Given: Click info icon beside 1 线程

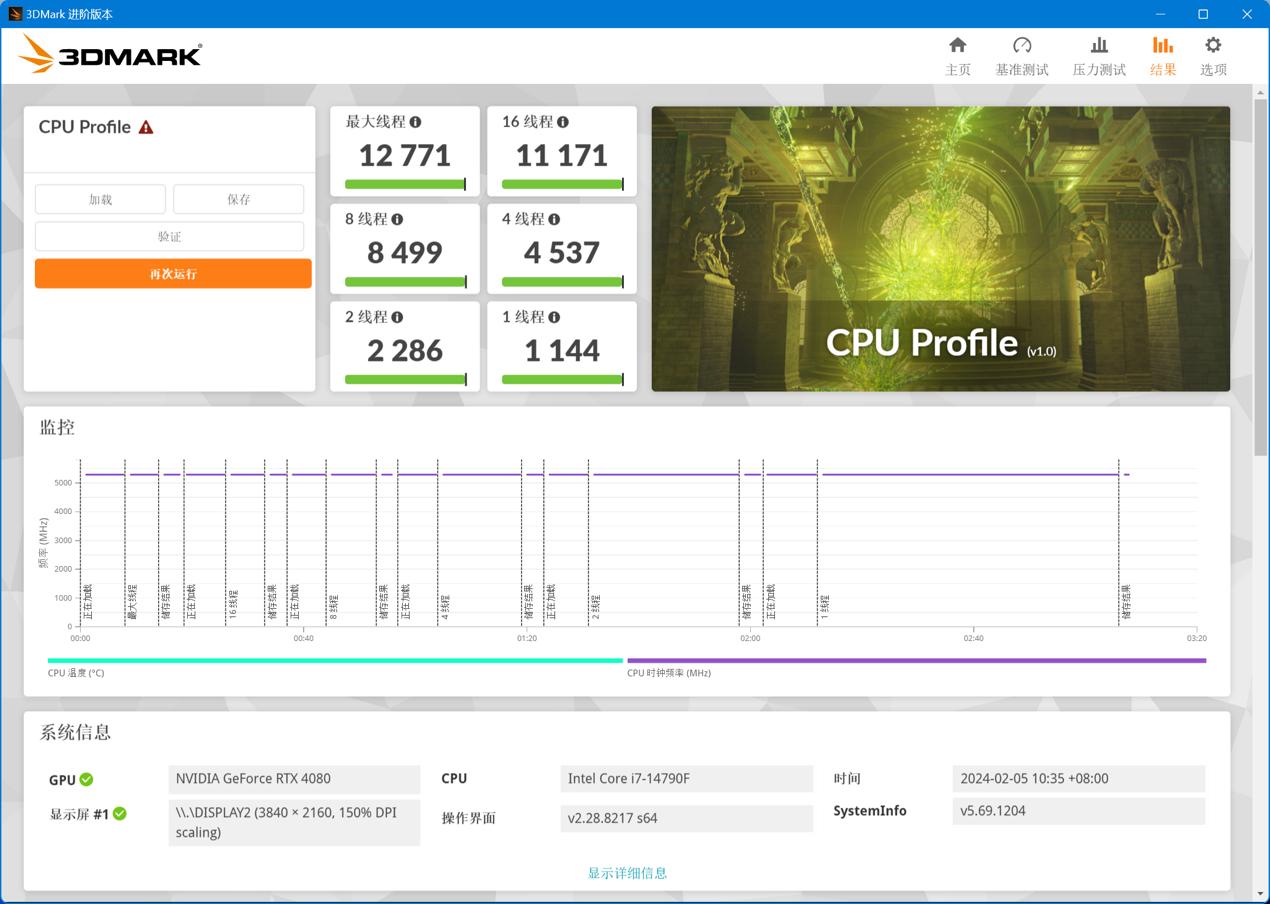Looking at the screenshot, I should (554, 317).
